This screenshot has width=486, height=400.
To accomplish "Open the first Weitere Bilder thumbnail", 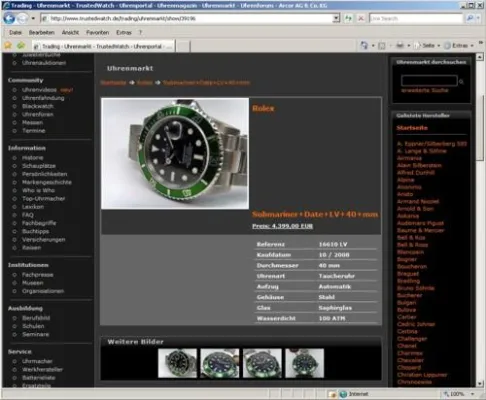I will click(177, 363).
